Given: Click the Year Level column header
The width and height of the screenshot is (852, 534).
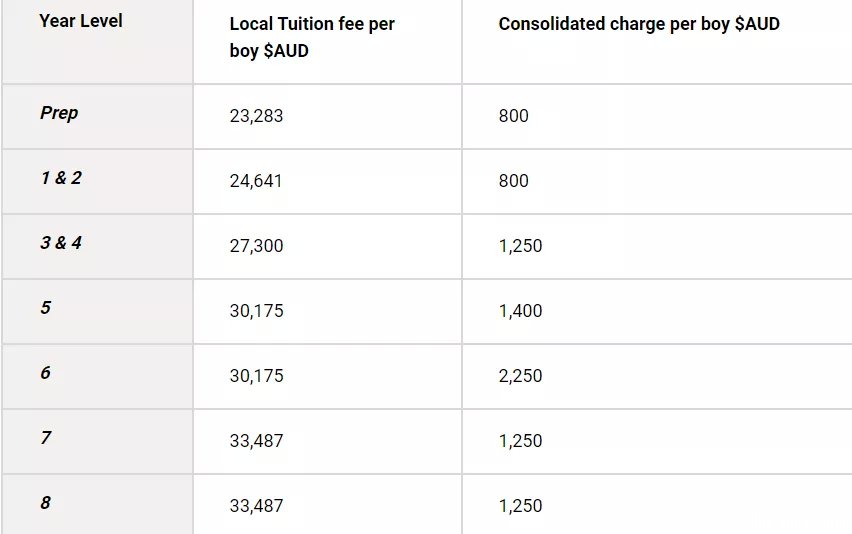Looking at the screenshot, I should [81, 21].
